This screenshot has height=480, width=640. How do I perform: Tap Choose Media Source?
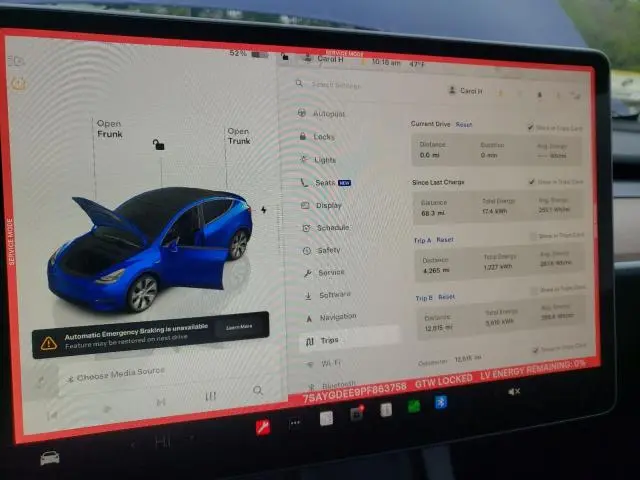pos(117,375)
